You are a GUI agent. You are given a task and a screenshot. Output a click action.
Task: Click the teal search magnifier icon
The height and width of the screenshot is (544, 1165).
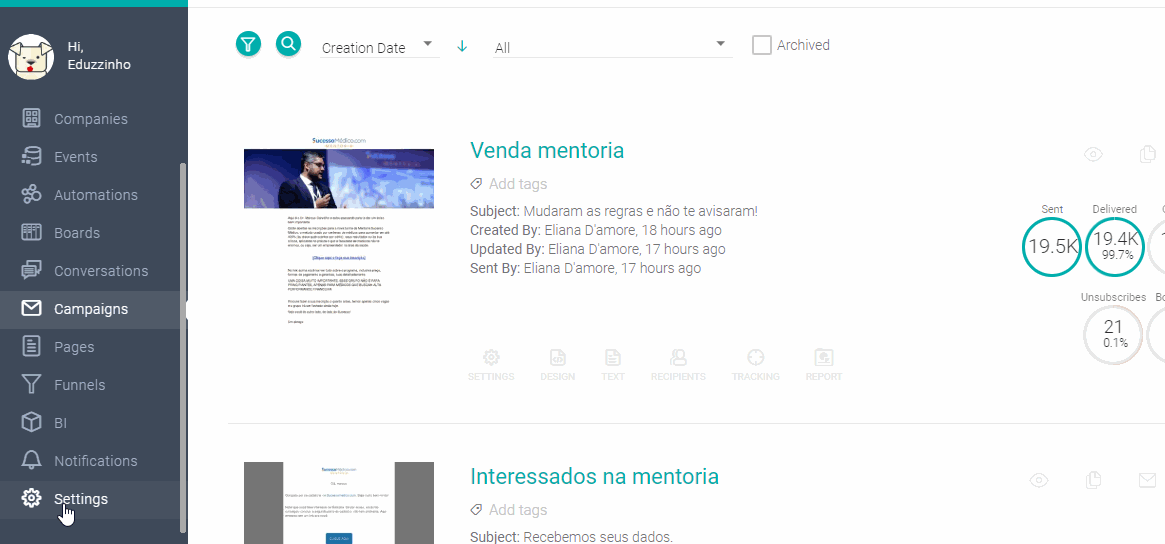(x=288, y=44)
